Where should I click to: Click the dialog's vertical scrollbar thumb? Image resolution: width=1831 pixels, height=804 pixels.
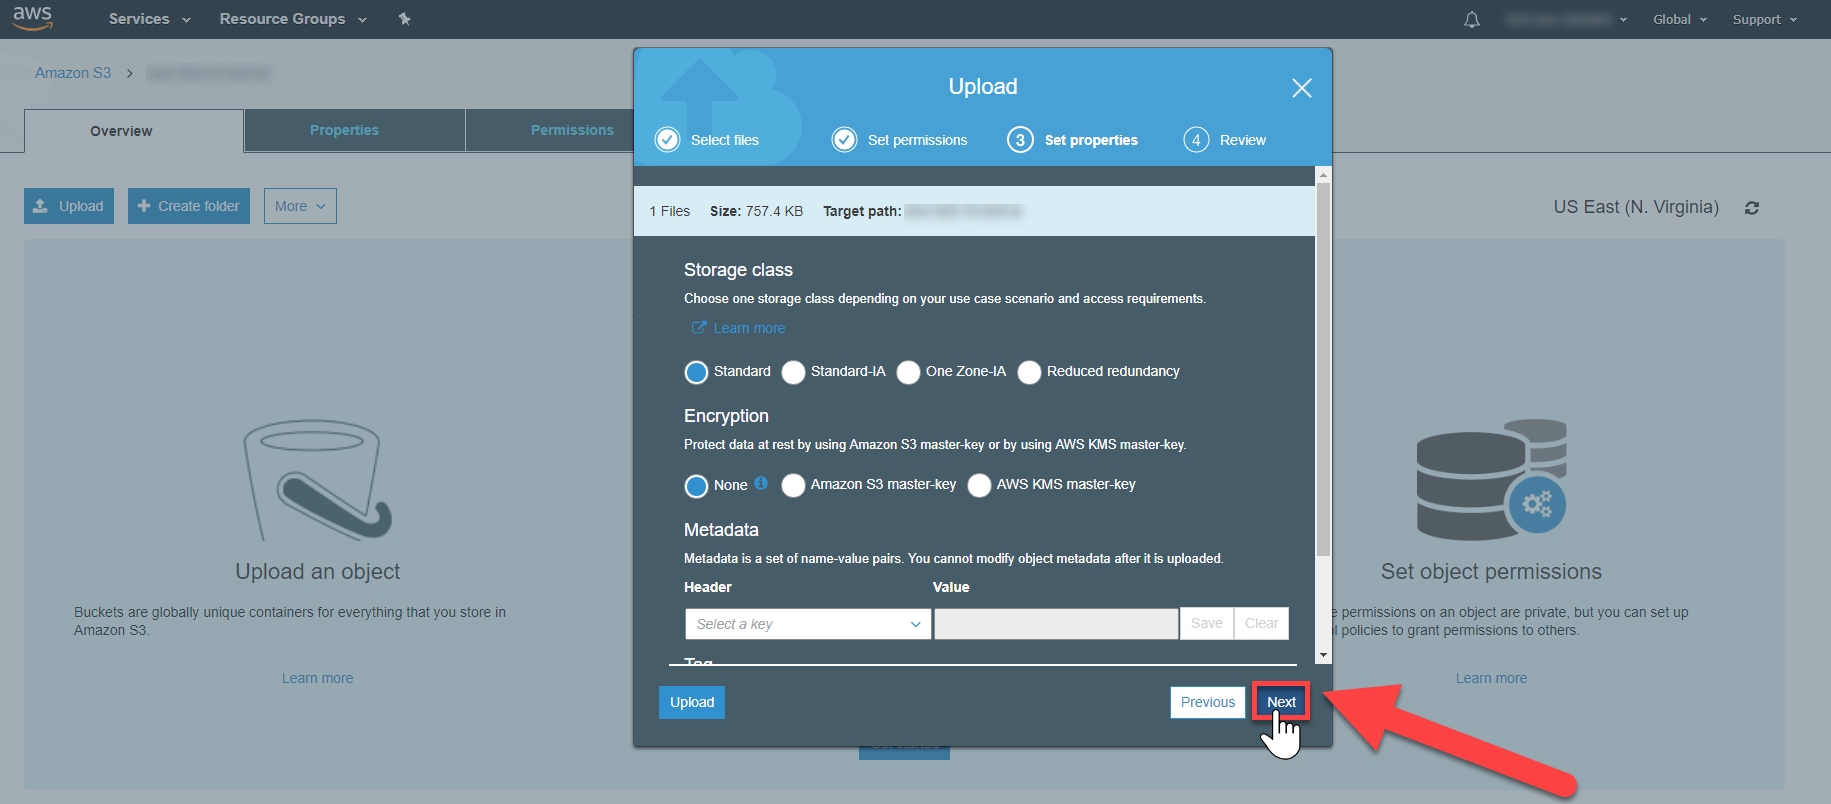[1323, 370]
